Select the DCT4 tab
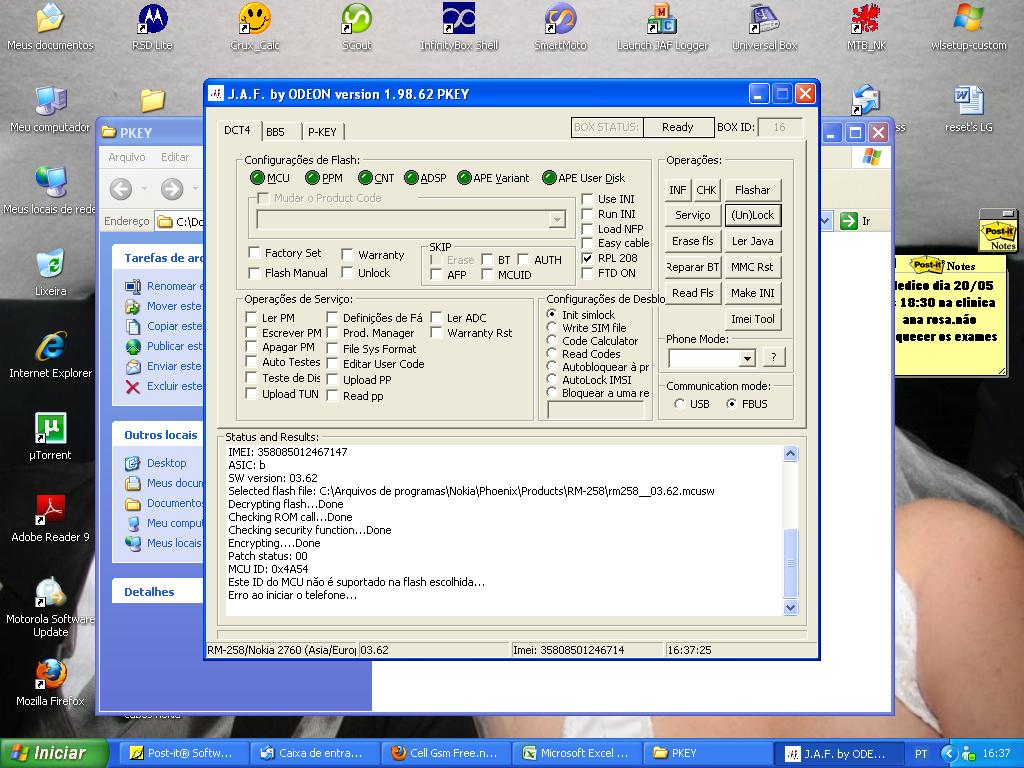 (x=237, y=130)
